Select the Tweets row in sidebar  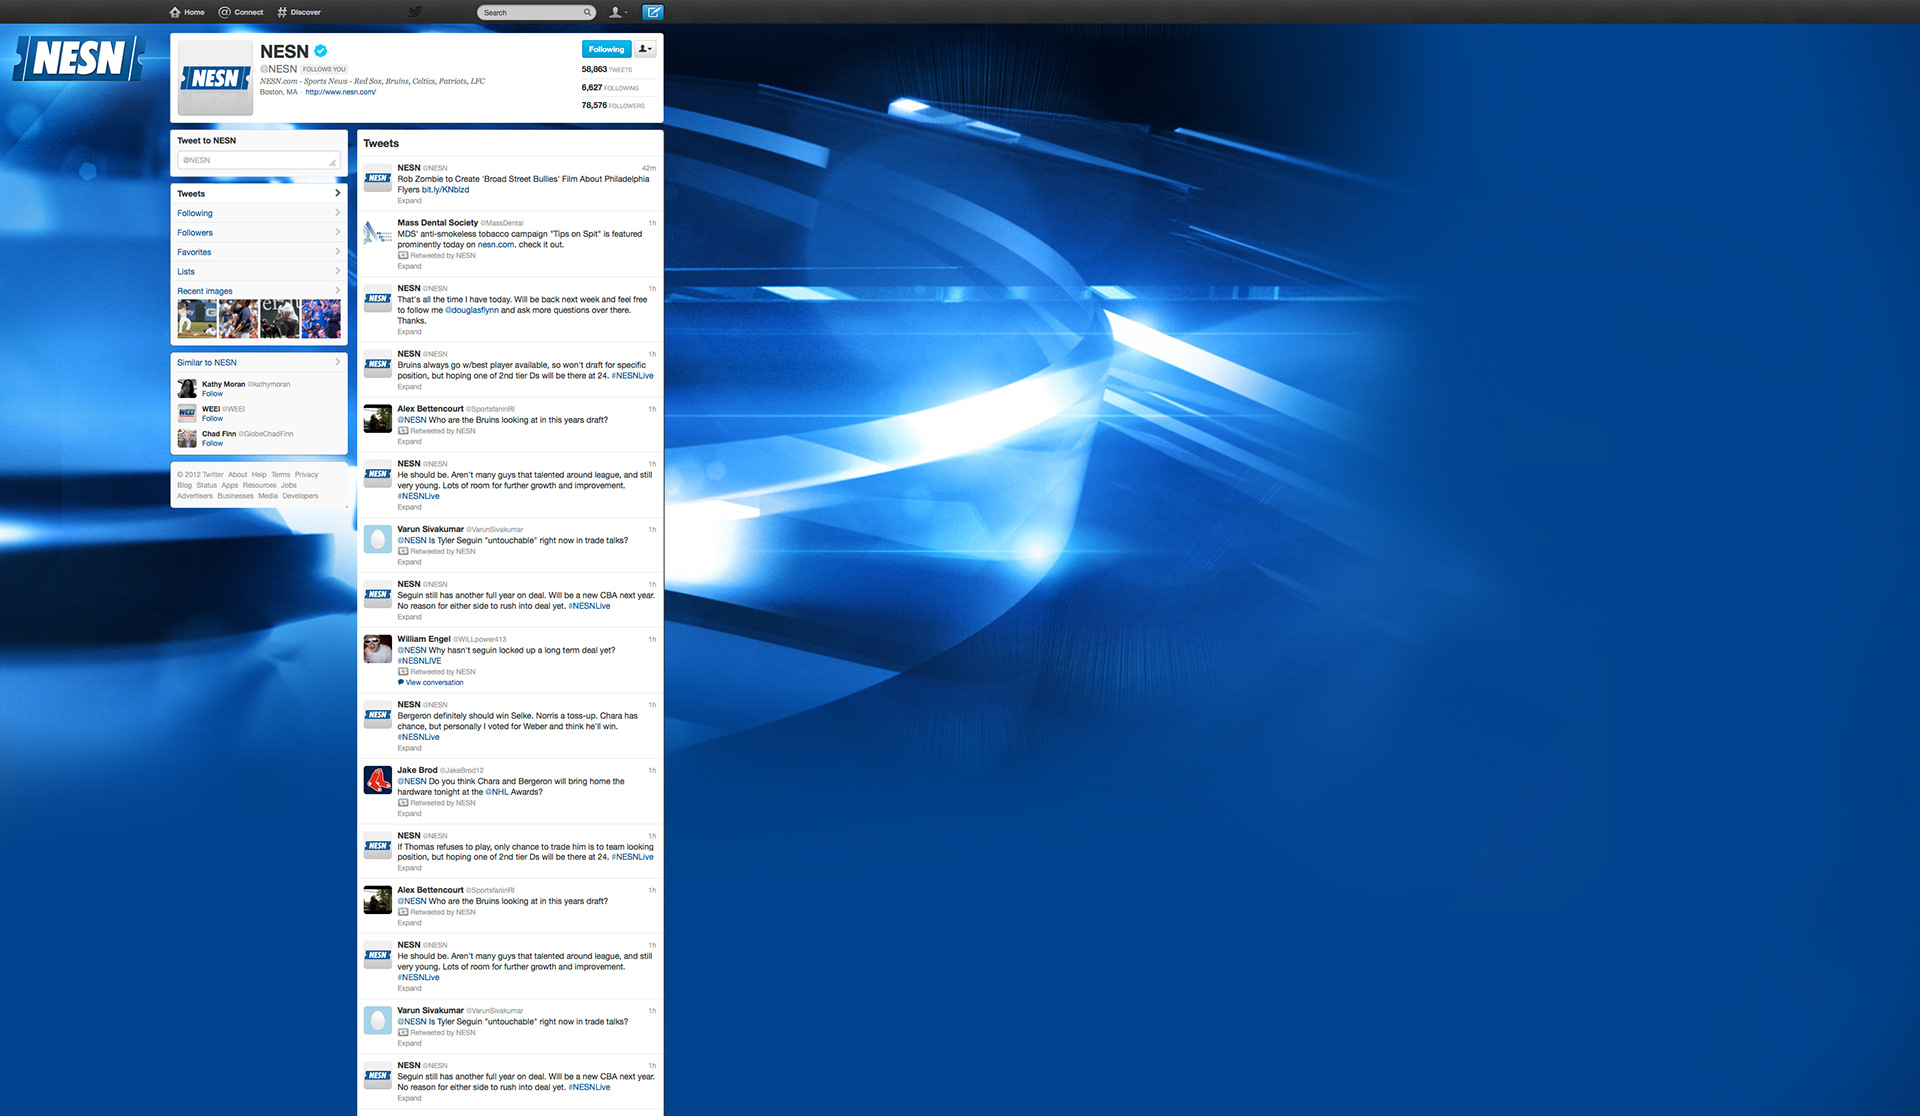tap(259, 194)
